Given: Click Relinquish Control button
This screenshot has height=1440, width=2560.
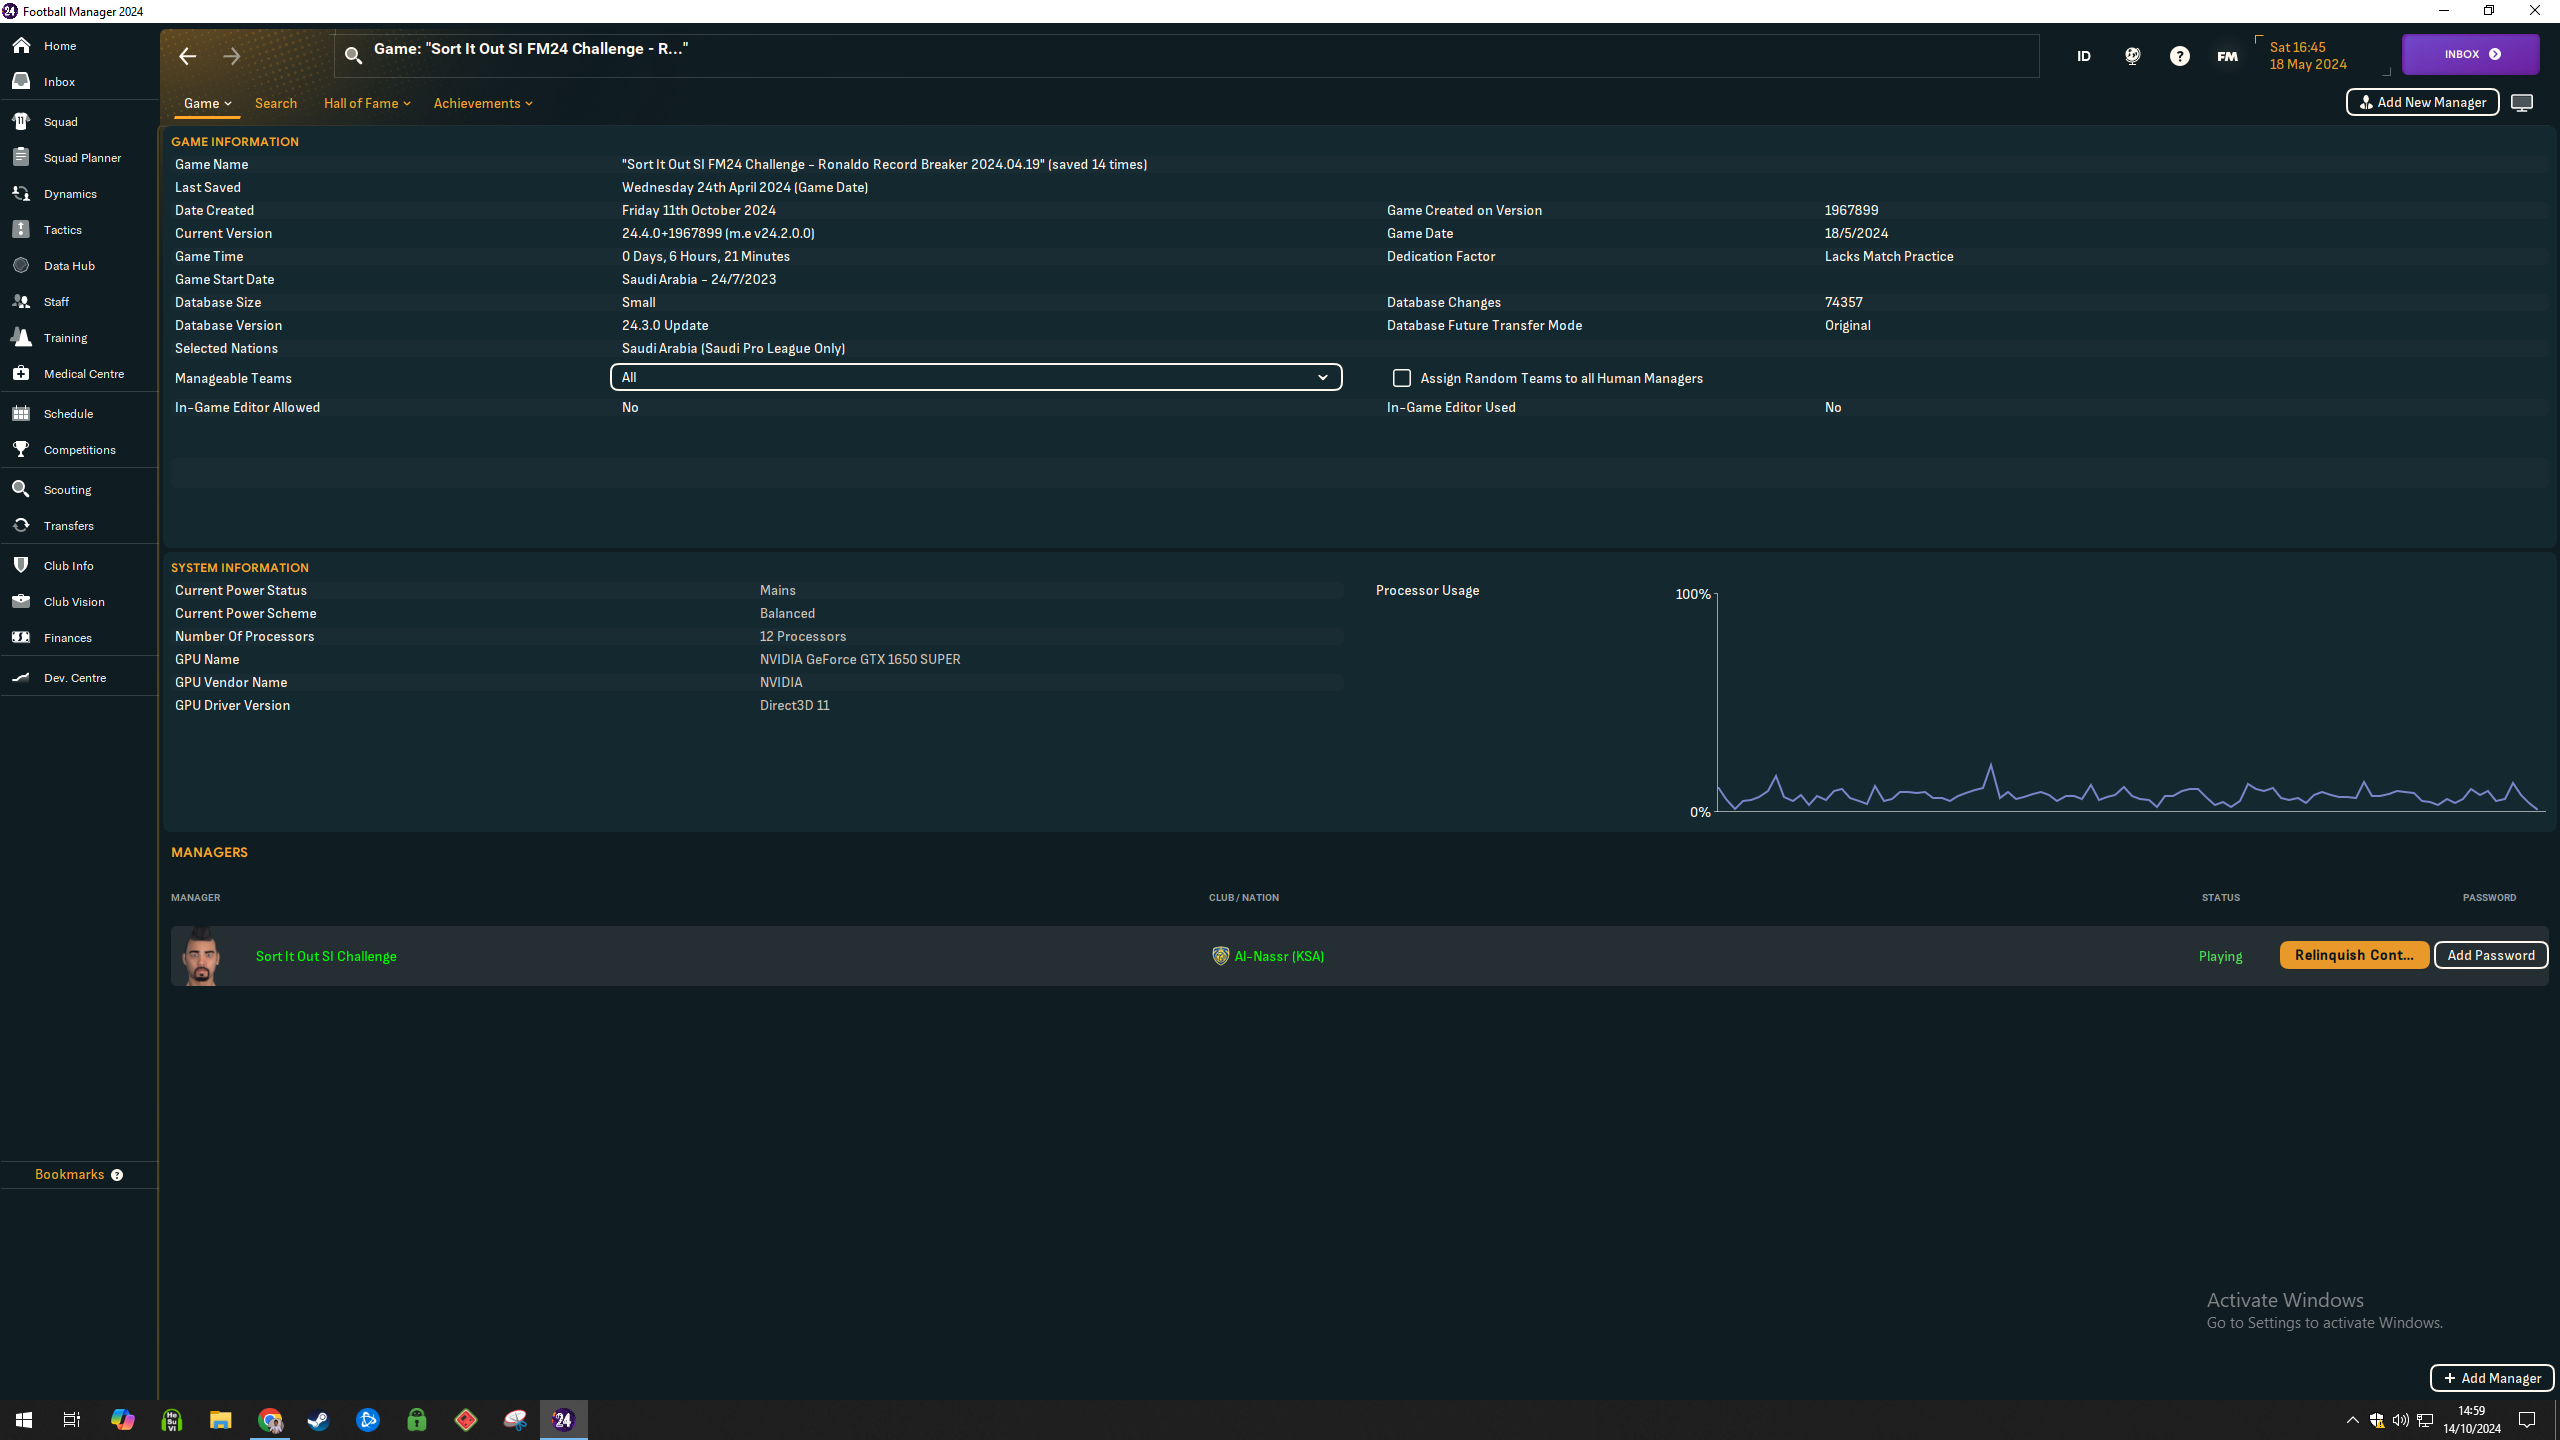Looking at the screenshot, I should tap(2354, 955).
